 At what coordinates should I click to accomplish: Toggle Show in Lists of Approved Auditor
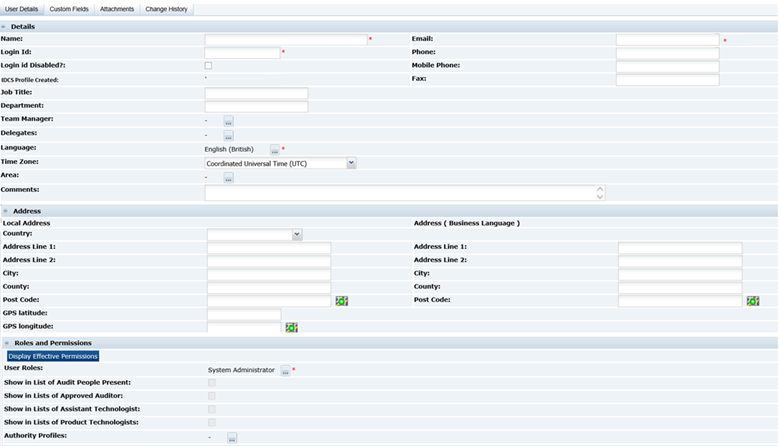212,396
